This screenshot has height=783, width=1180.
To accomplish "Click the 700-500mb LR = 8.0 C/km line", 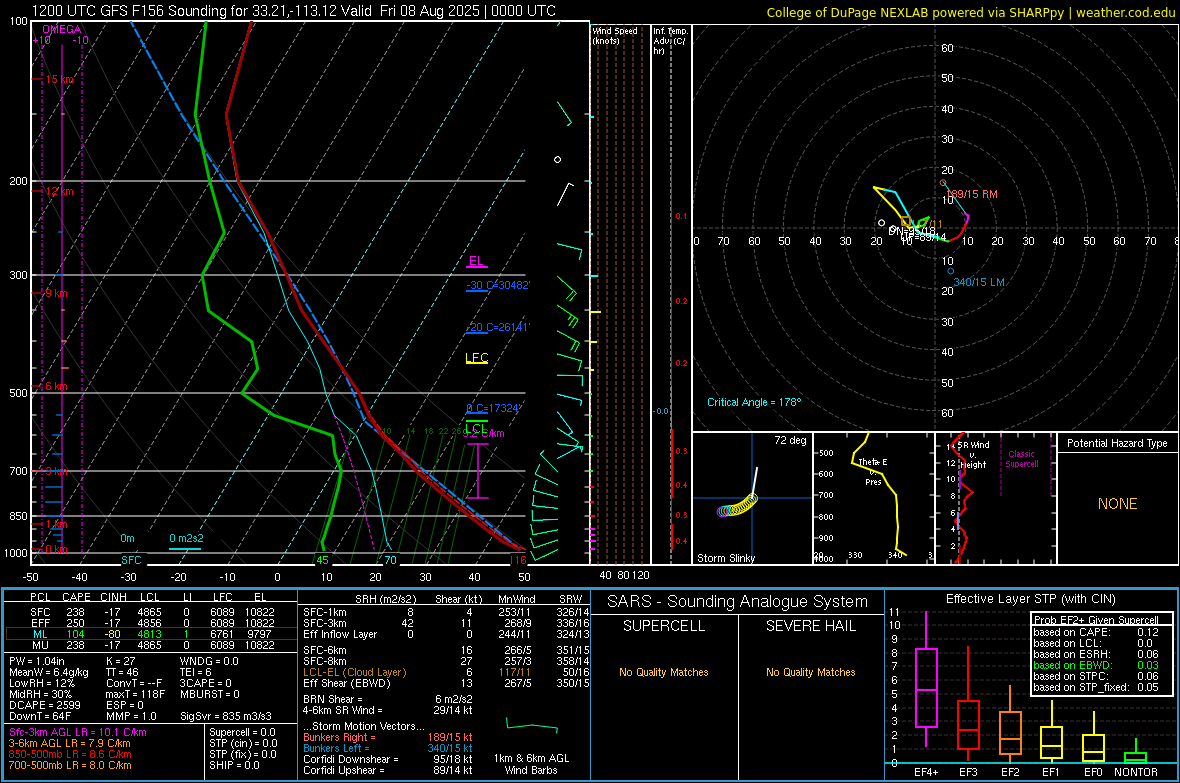I will (x=70, y=765).
